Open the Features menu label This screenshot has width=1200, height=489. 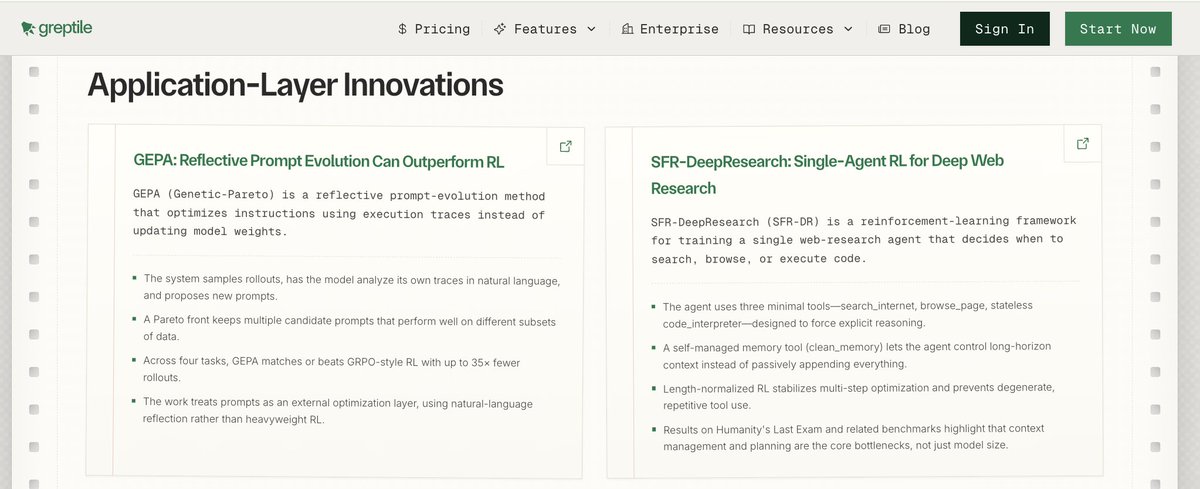(545, 29)
